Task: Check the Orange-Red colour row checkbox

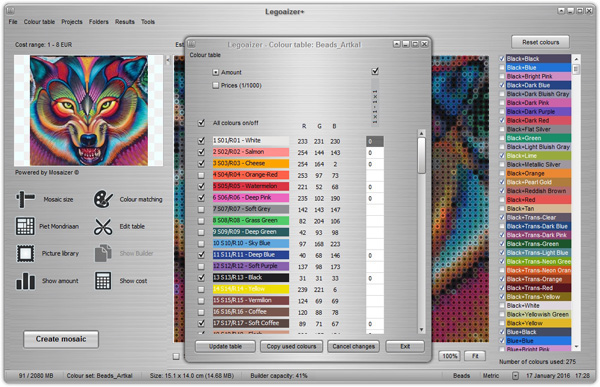Action: pyautogui.click(x=201, y=175)
